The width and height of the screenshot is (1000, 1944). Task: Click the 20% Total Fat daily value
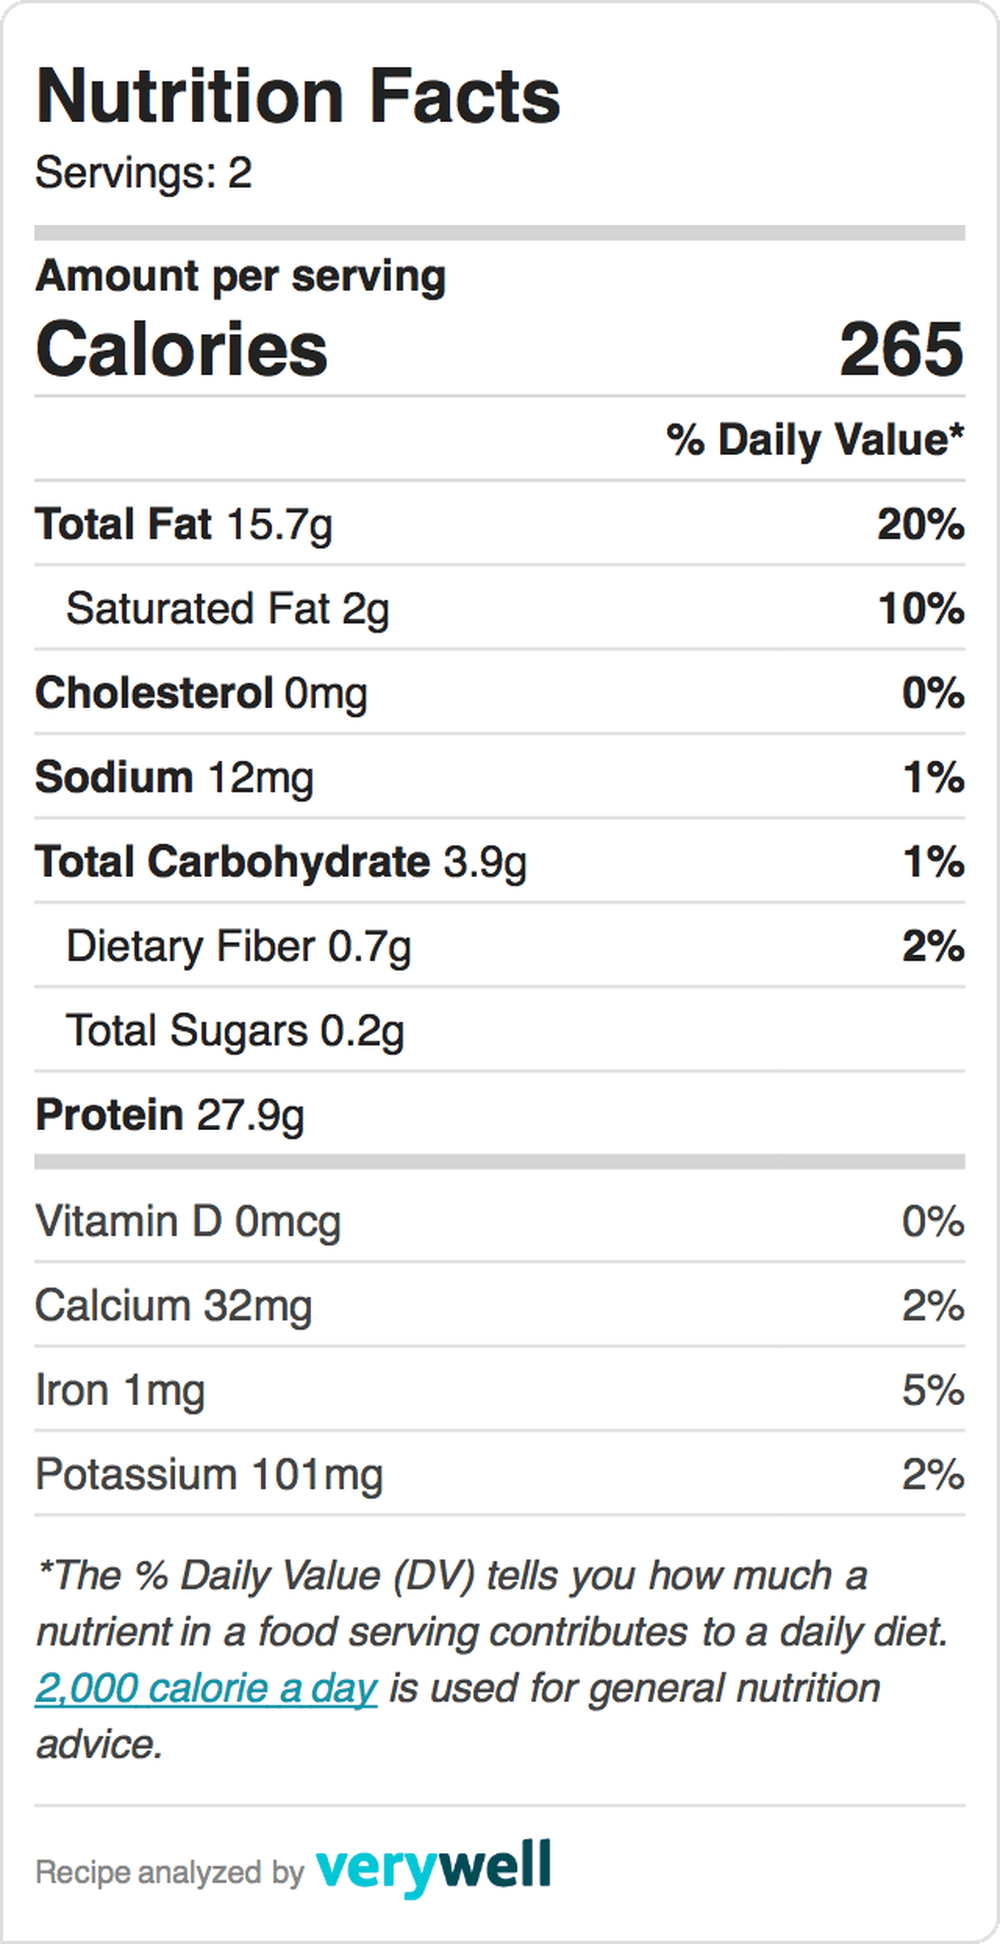click(x=921, y=523)
